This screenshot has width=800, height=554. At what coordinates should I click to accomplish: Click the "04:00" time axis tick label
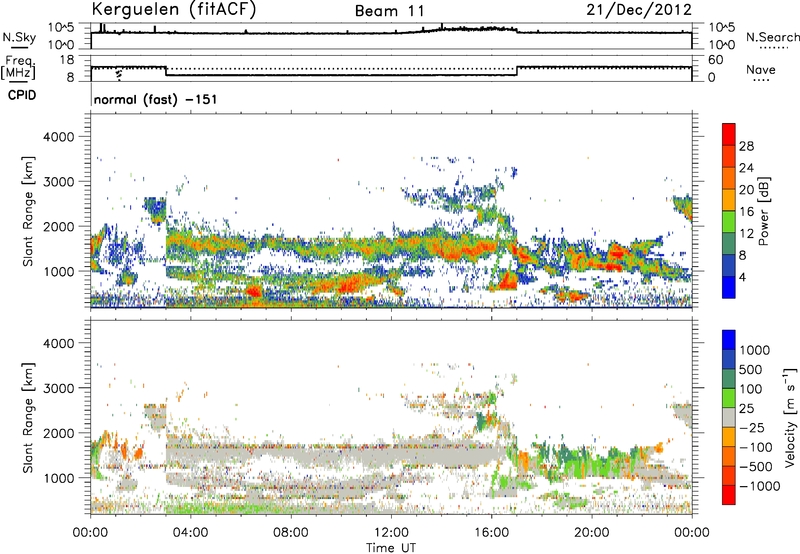click(x=190, y=533)
